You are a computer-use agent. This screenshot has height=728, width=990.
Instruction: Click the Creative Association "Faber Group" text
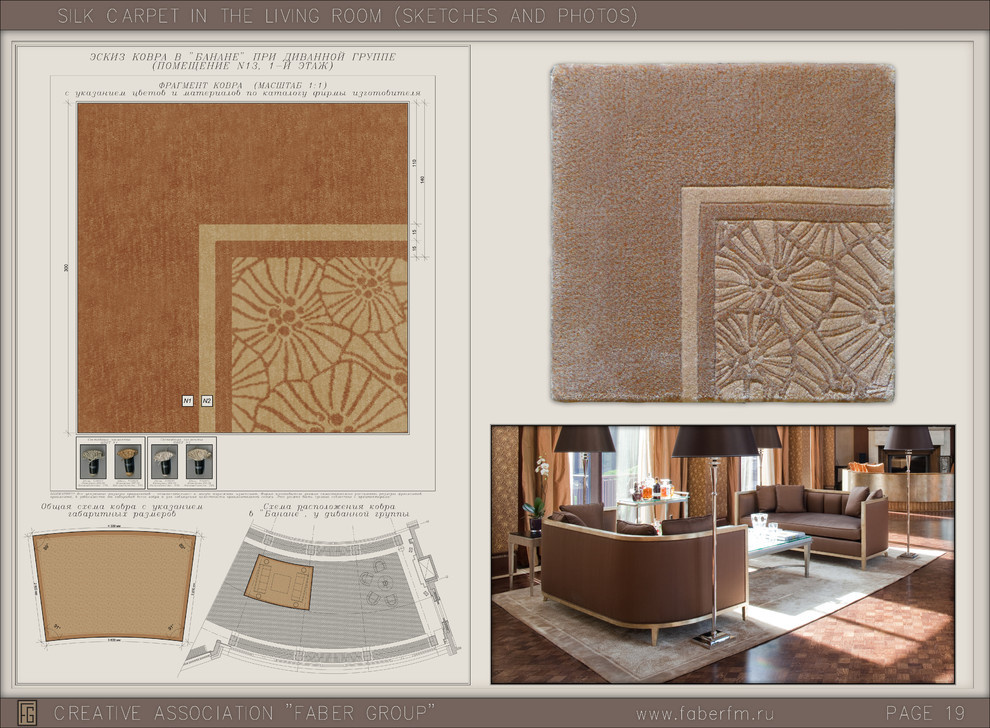[244, 713]
